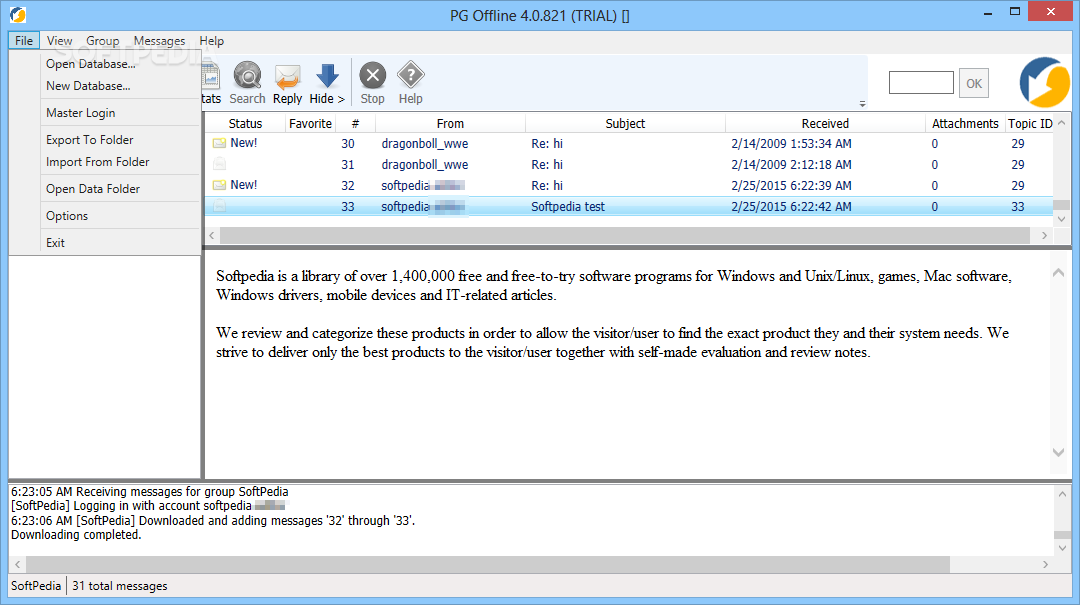Click New! envelope icon for message 30
Image resolution: width=1080 pixels, height=605 pixels.
[x=219, y=143]
